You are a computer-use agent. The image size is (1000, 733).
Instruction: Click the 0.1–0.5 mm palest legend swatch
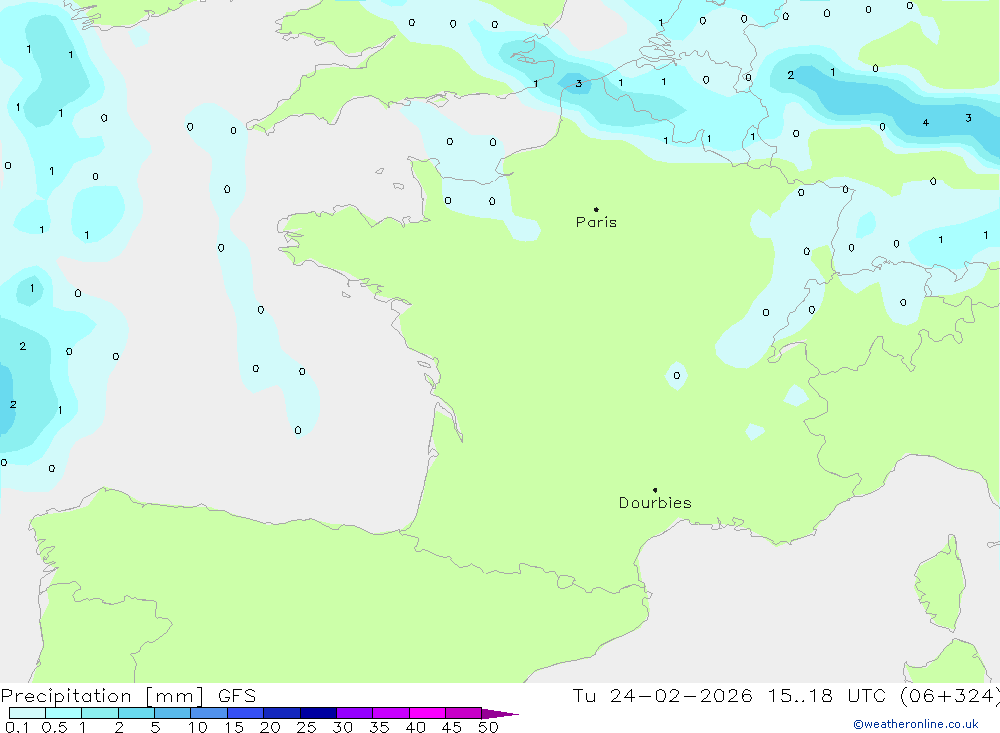(x=27, y=713)
